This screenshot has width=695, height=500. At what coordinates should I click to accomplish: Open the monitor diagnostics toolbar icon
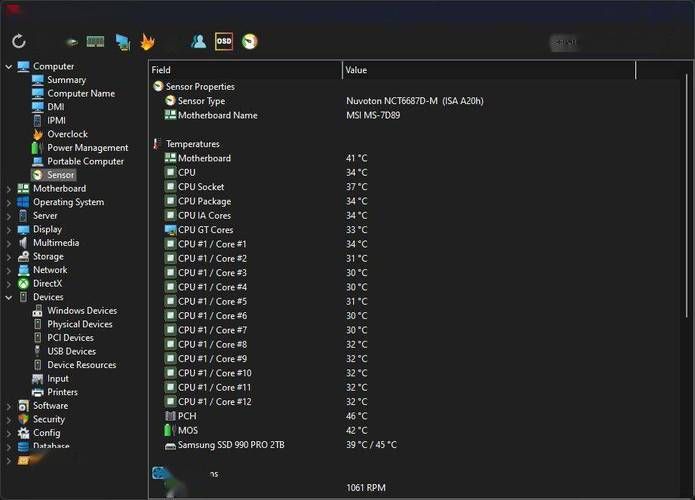coord(122,41)
